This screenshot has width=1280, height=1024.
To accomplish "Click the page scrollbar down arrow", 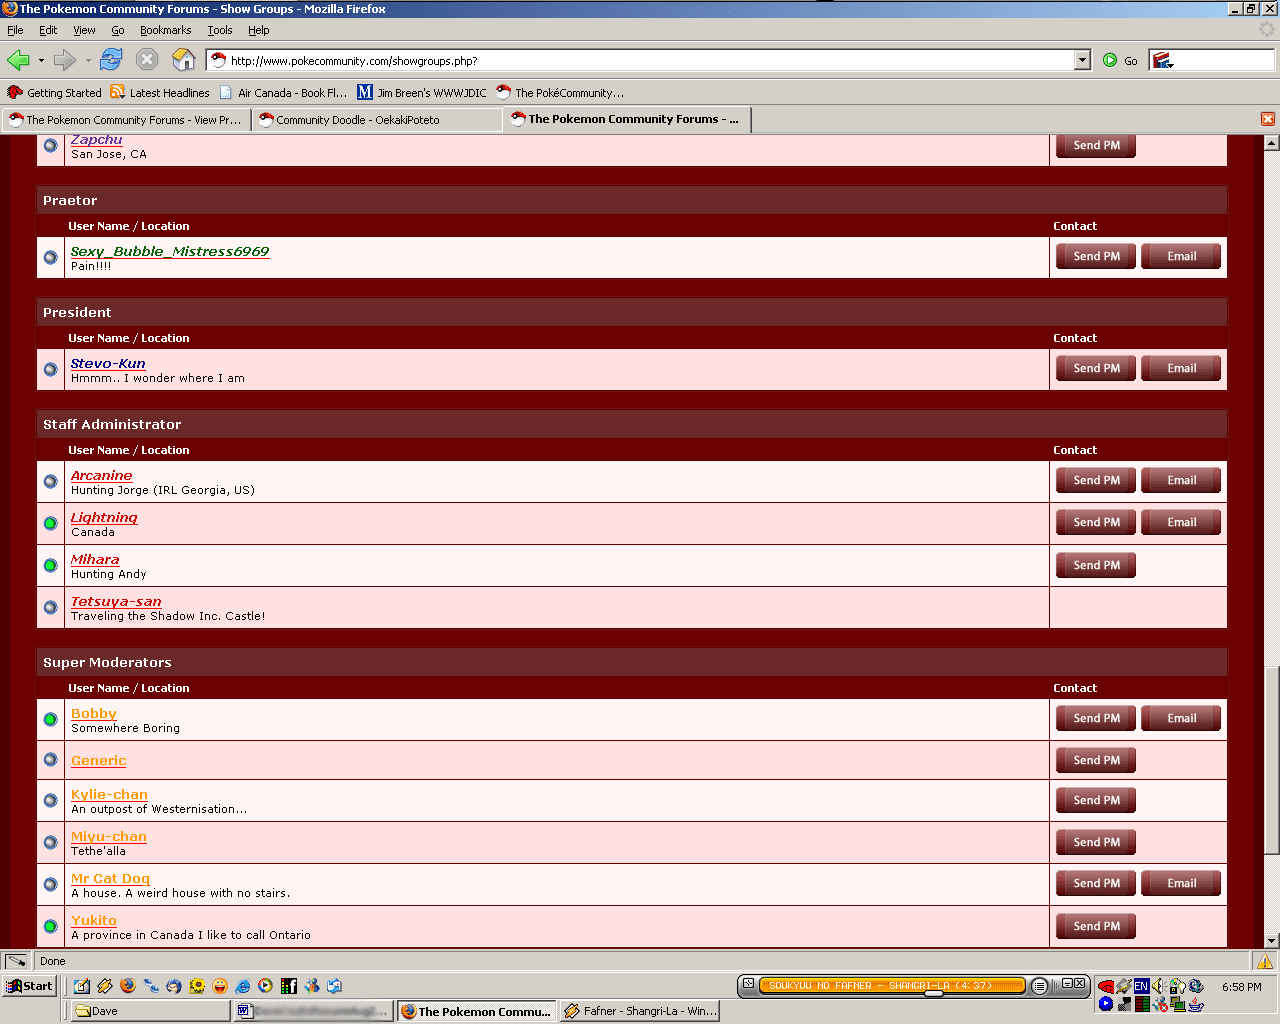I will click(1271, 940).
